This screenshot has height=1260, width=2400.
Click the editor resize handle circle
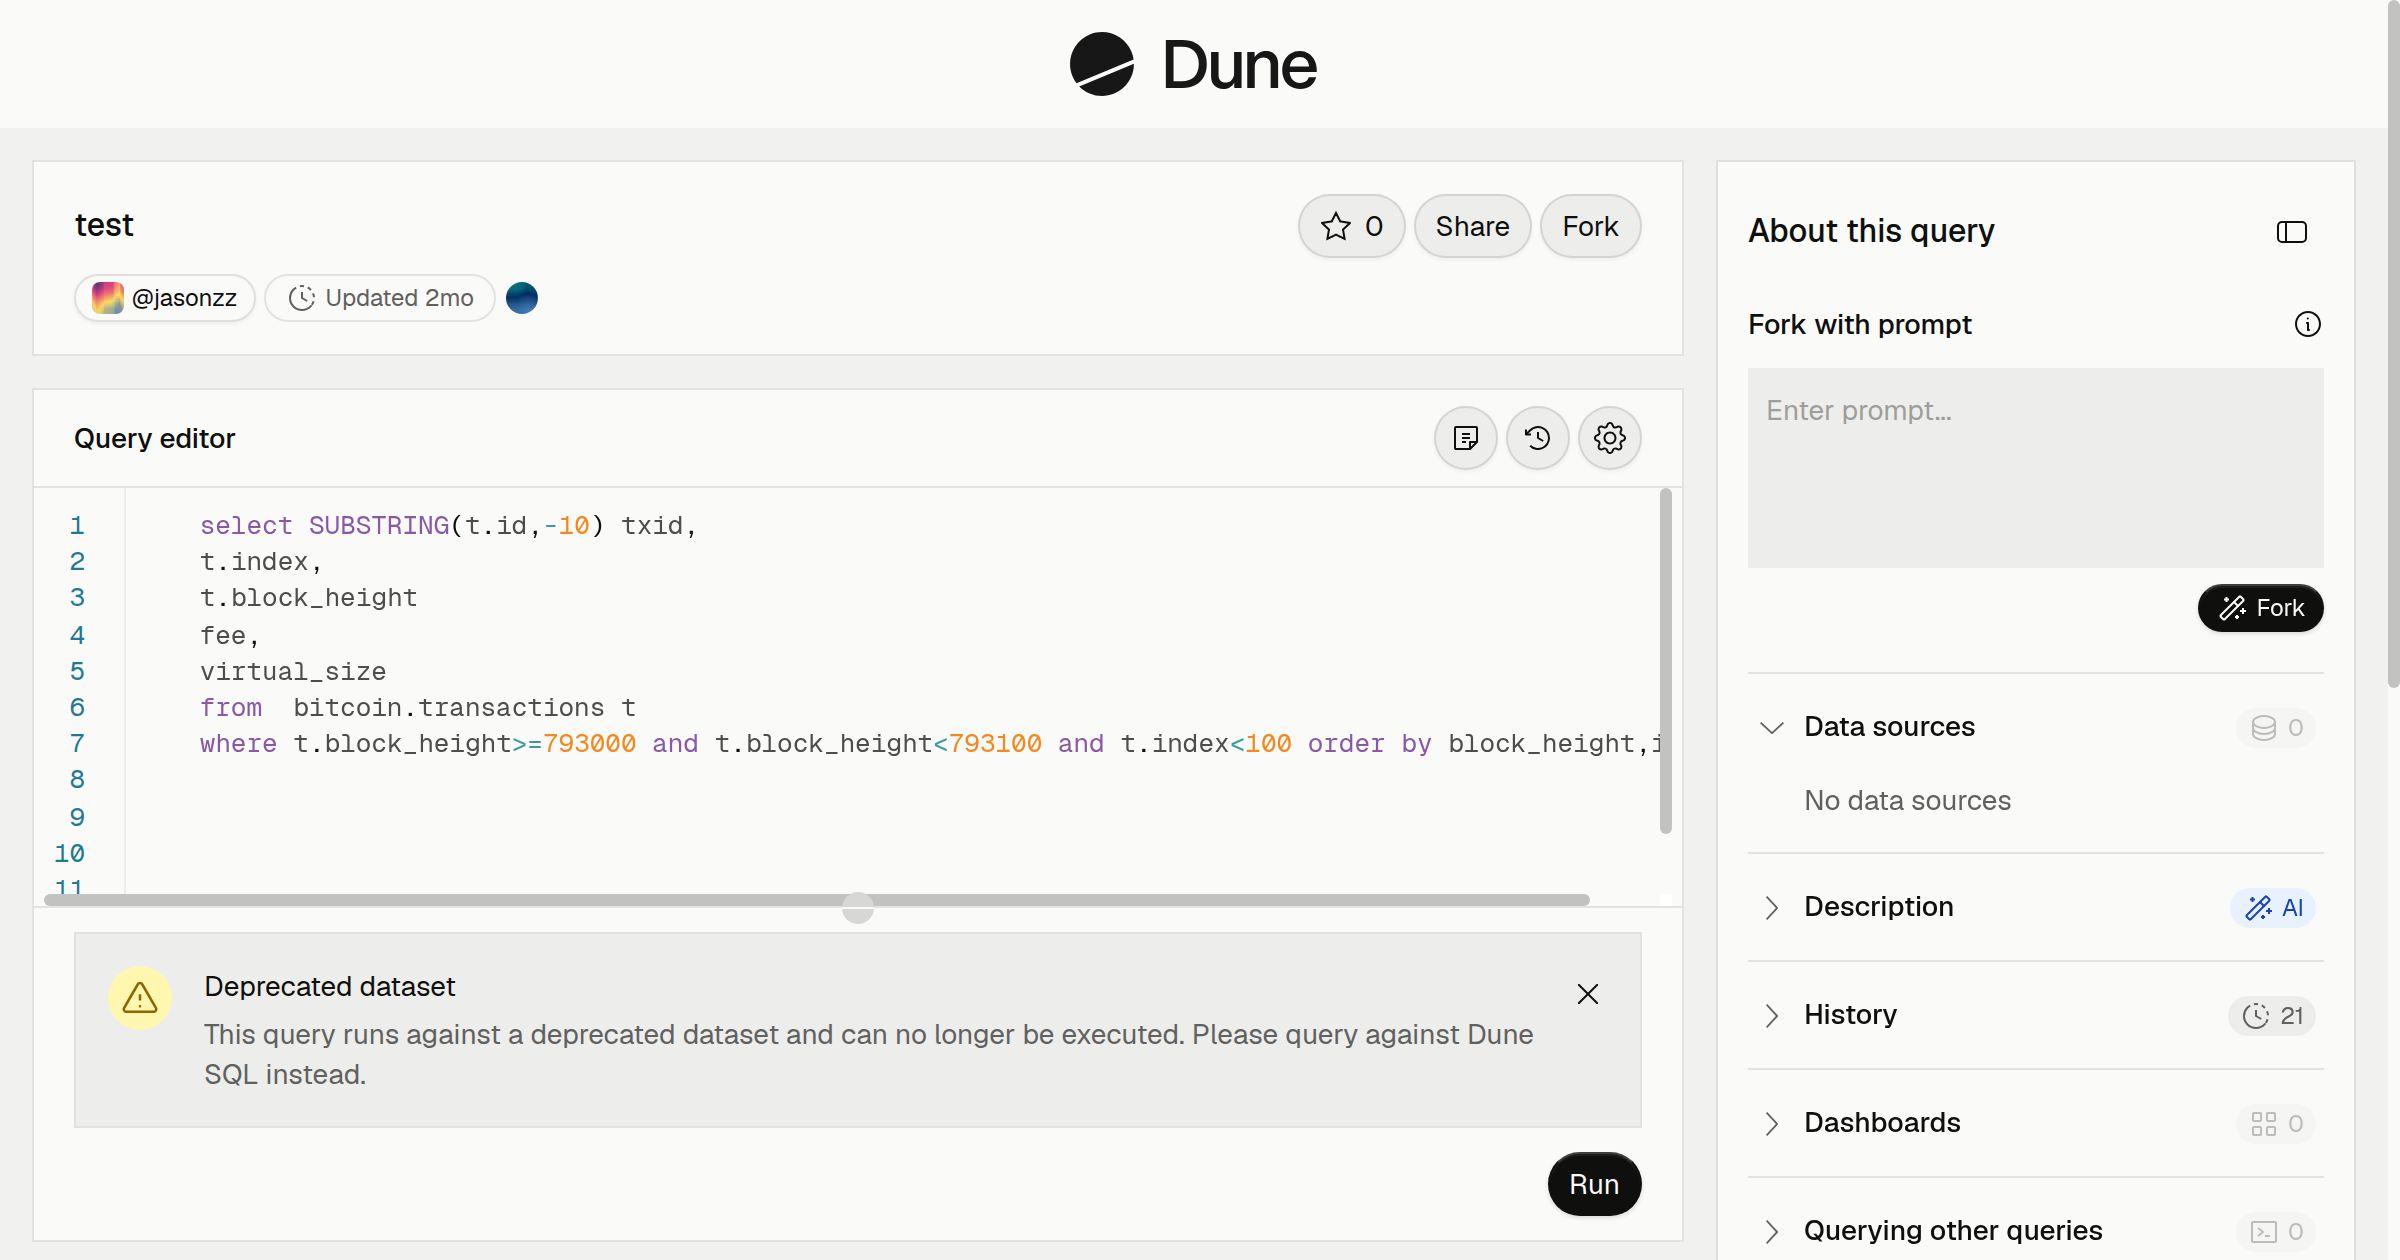[x=858, y=908]
